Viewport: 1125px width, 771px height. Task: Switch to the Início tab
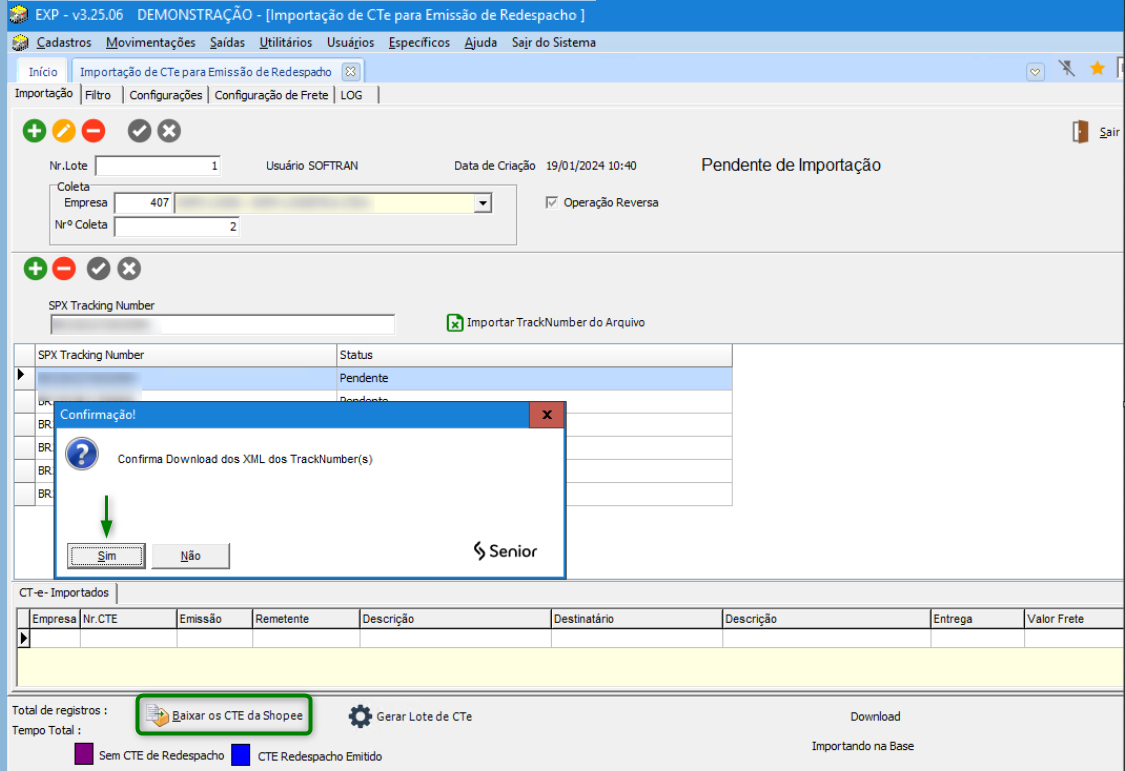tap(43, 72)
